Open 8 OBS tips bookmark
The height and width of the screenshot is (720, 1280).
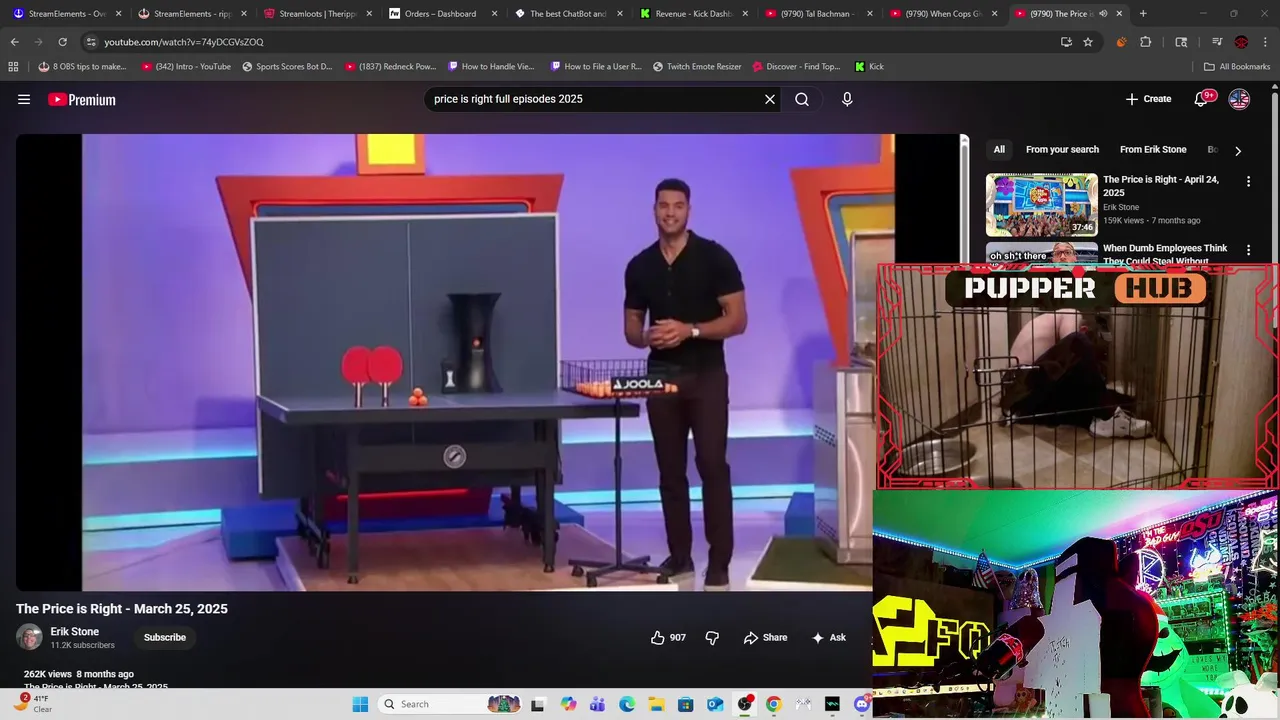click(x=83, y=66)
